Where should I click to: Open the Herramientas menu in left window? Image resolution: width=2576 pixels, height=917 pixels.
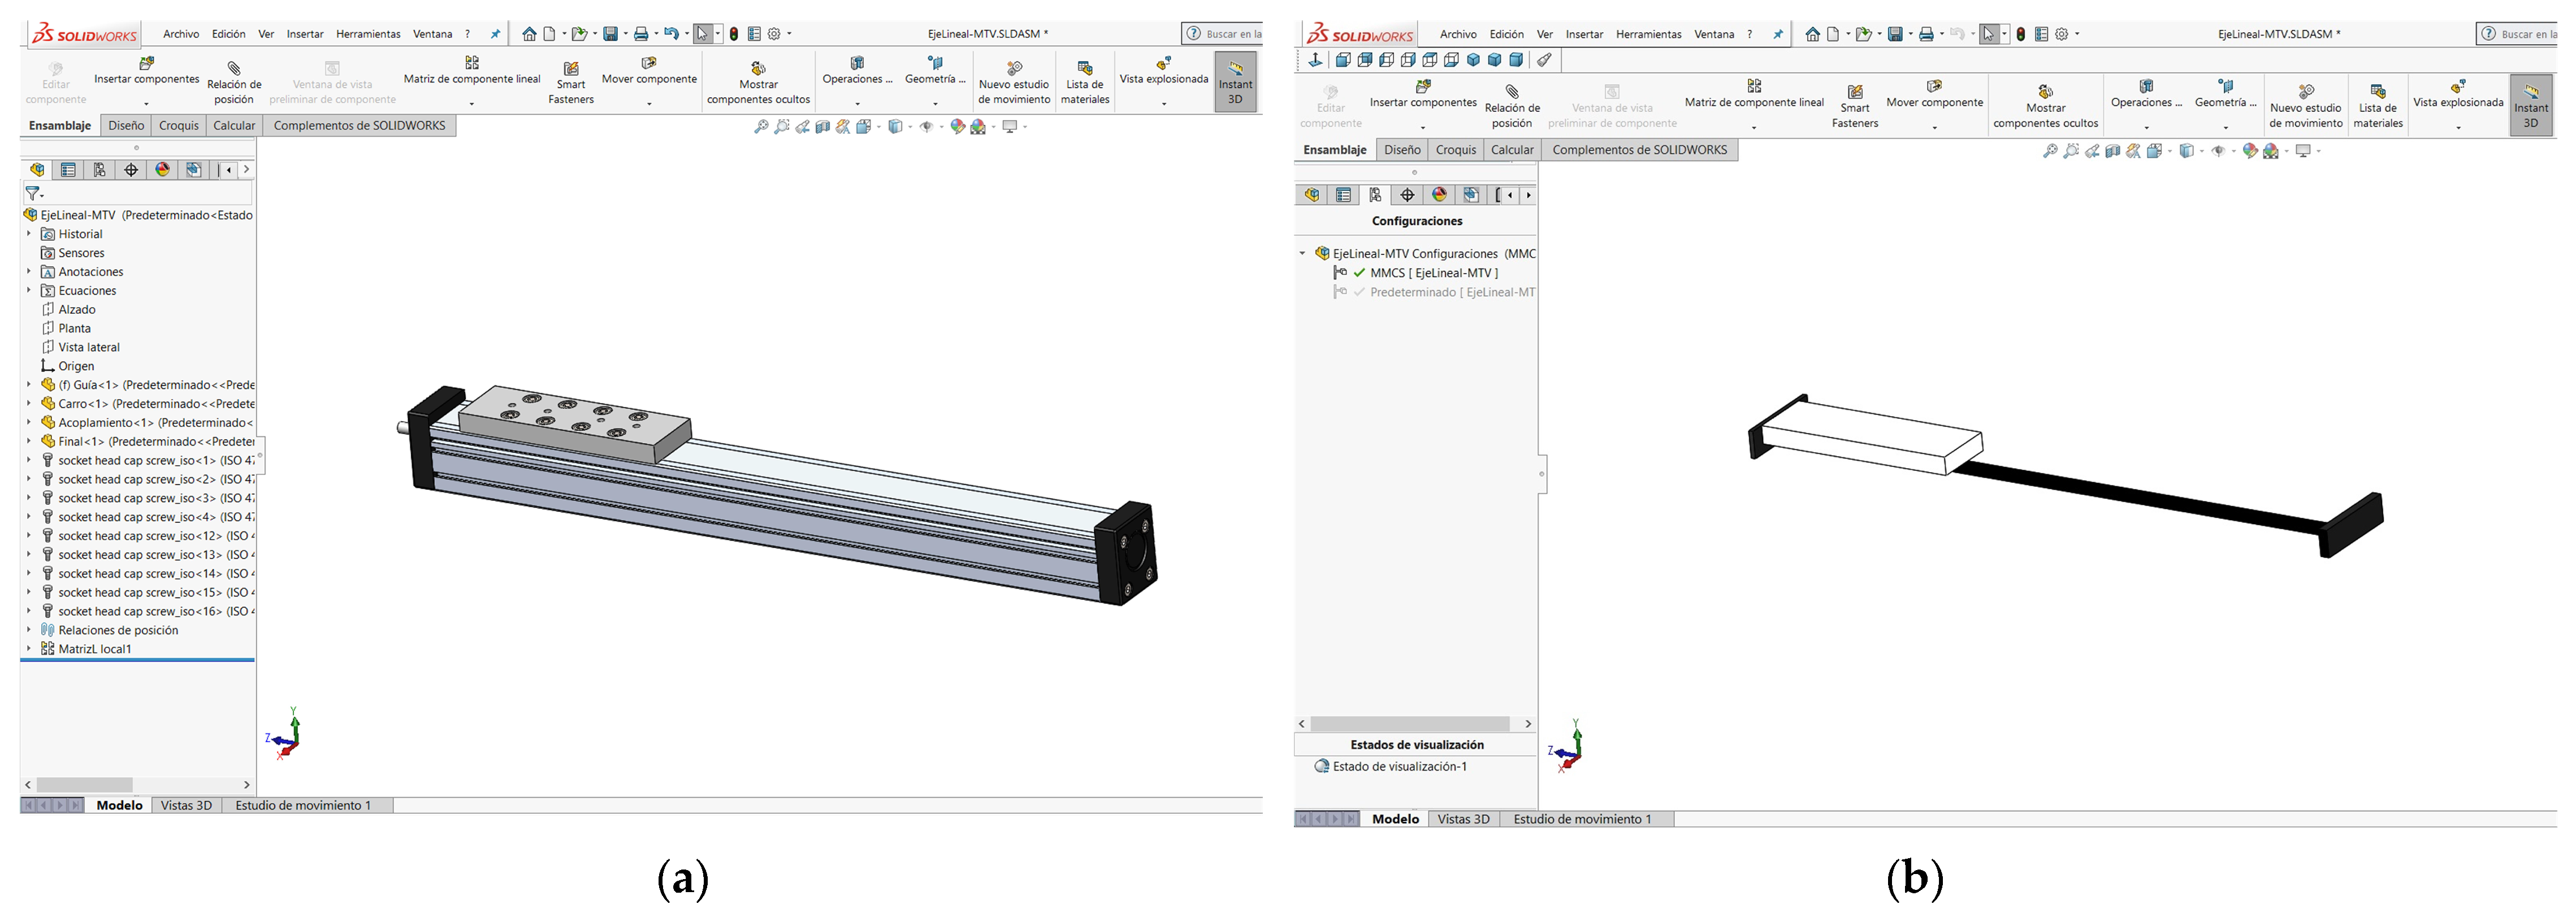(368, 34)
